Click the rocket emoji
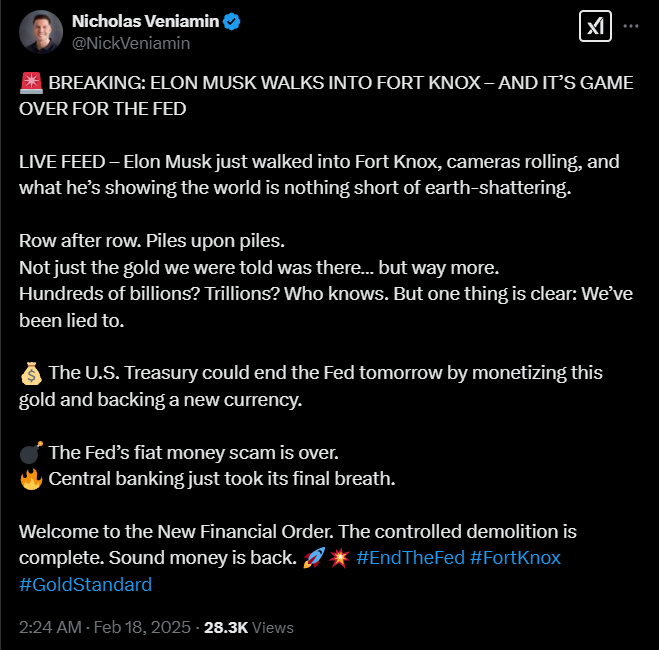Screen dimensions: 659x650 click(312, 557)
